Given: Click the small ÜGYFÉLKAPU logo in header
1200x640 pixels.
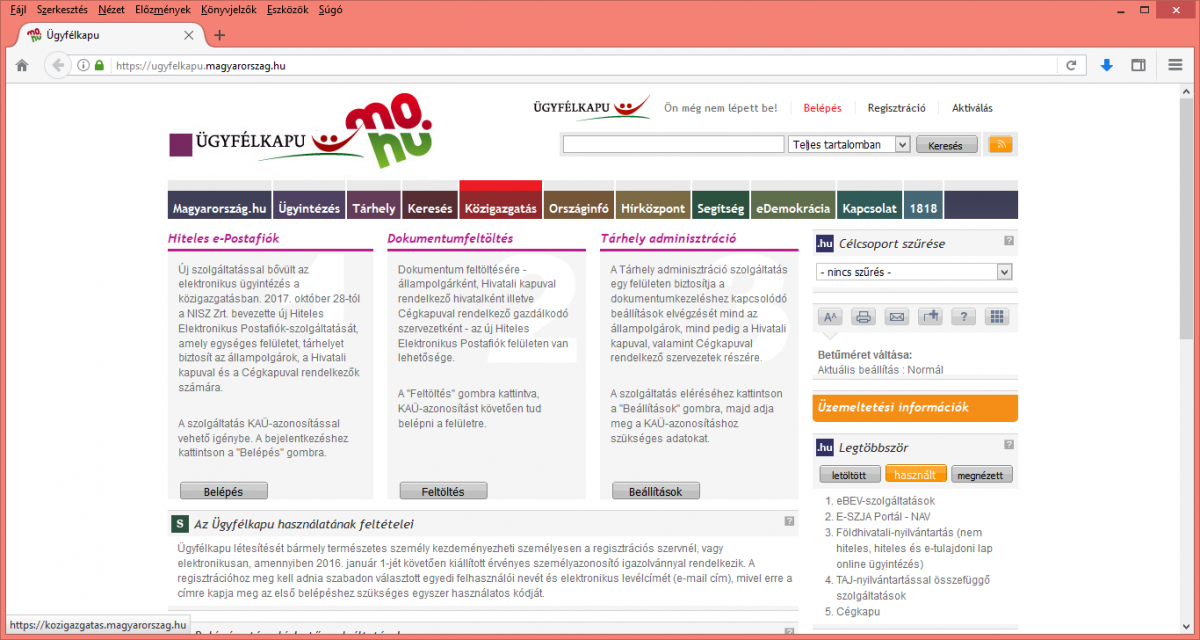Looking at the screenshot, I should (x=590, y=107).
